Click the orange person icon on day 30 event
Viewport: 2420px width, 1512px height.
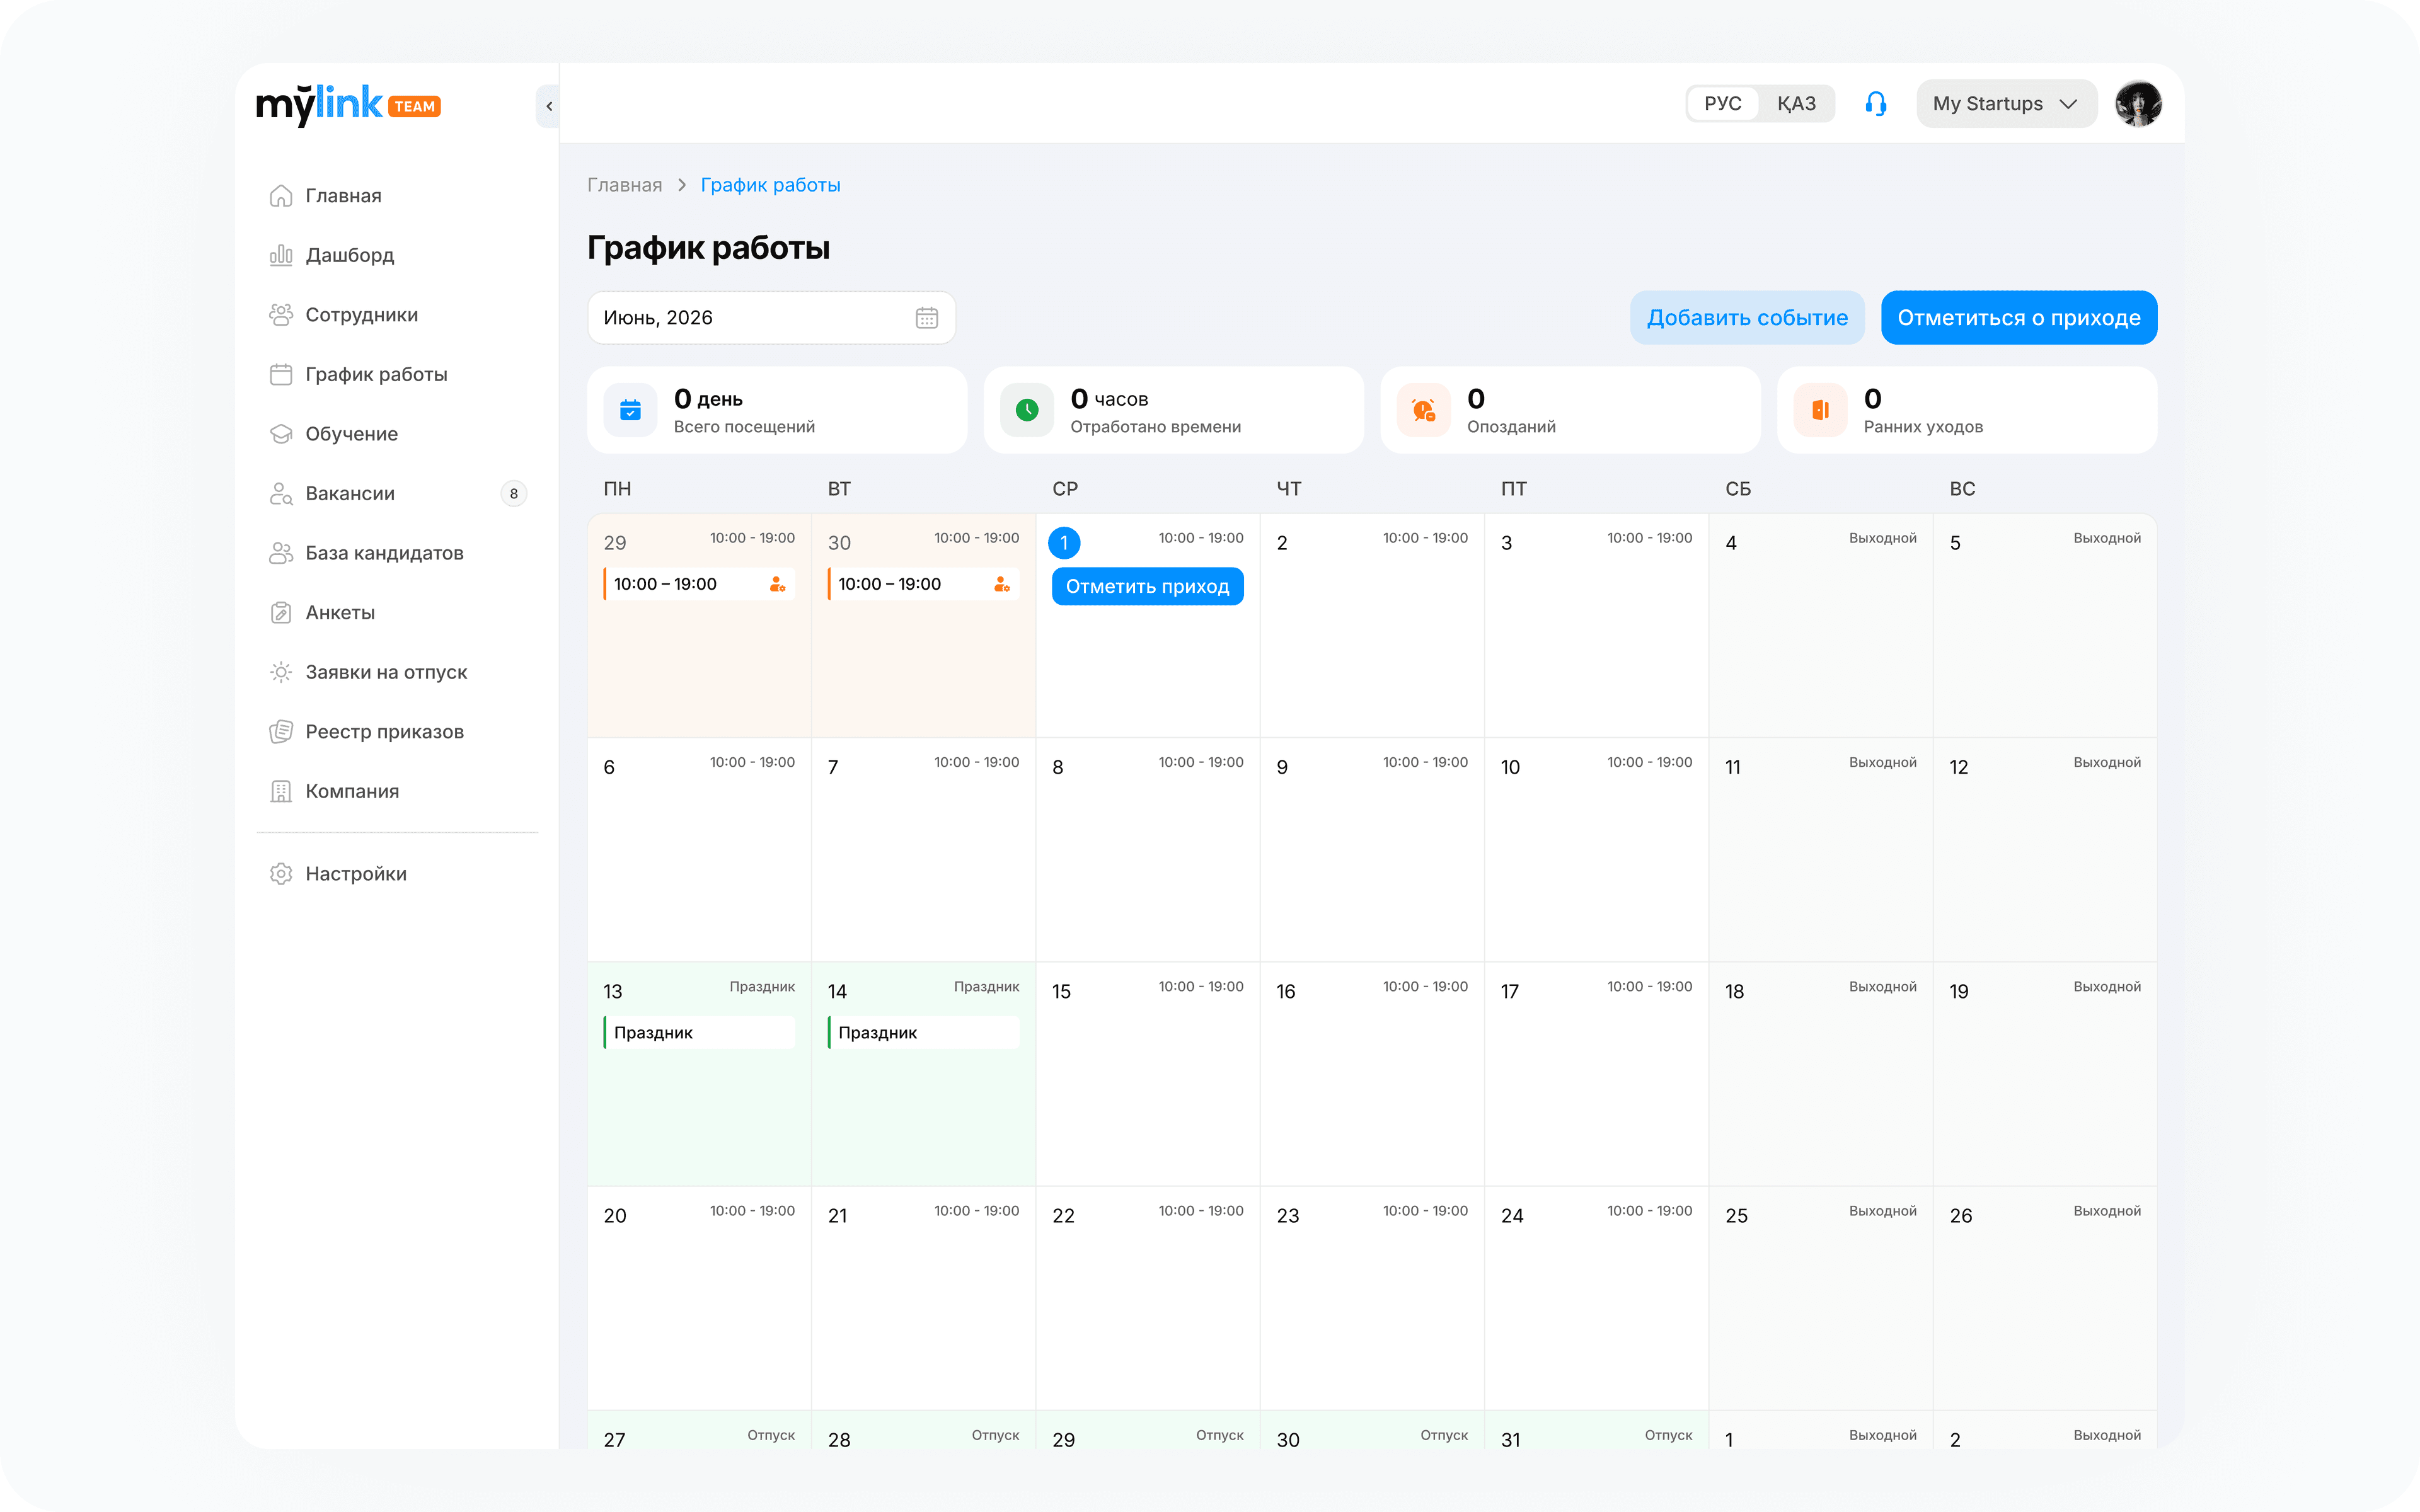coord(1001,584)
